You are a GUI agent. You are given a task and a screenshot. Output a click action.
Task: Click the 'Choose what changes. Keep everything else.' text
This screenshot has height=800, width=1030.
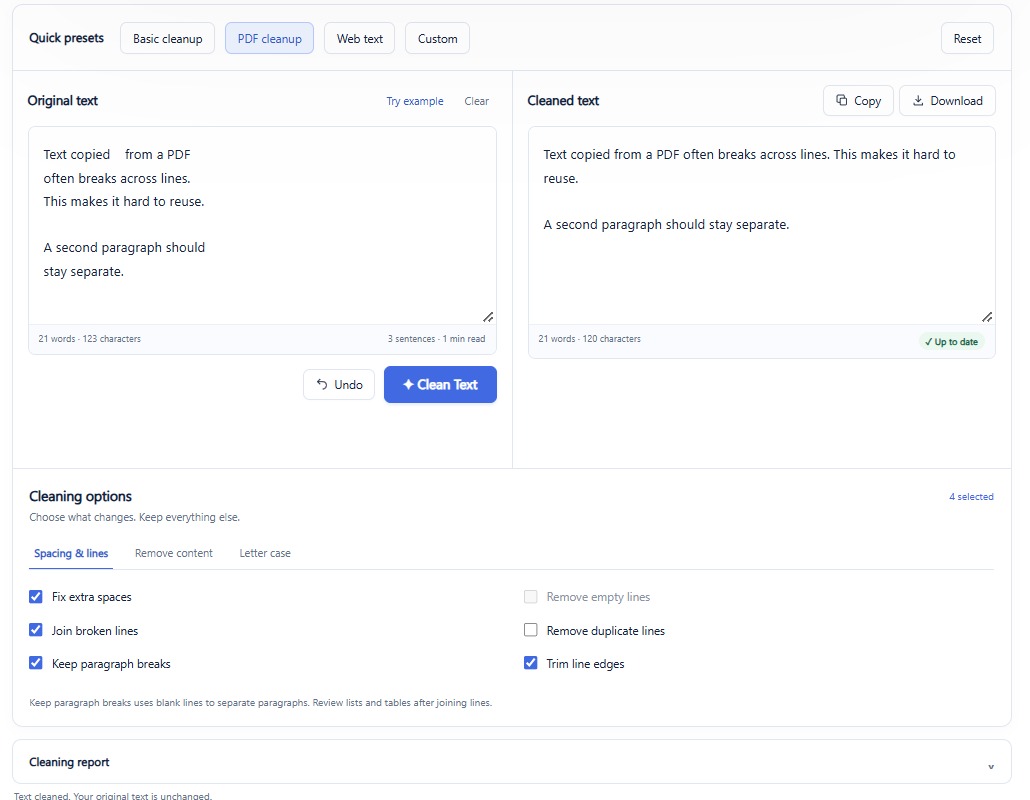click(x=134, y=517)
